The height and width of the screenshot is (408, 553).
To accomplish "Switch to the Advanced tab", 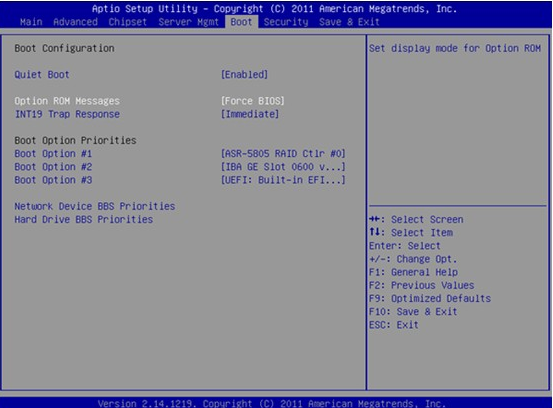I will coord(75,22).
